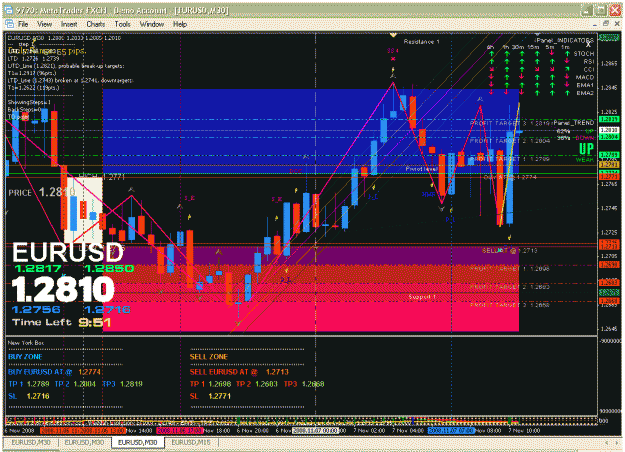Click the green EMA1 arrow in 5m column

[x=552, y=85]
